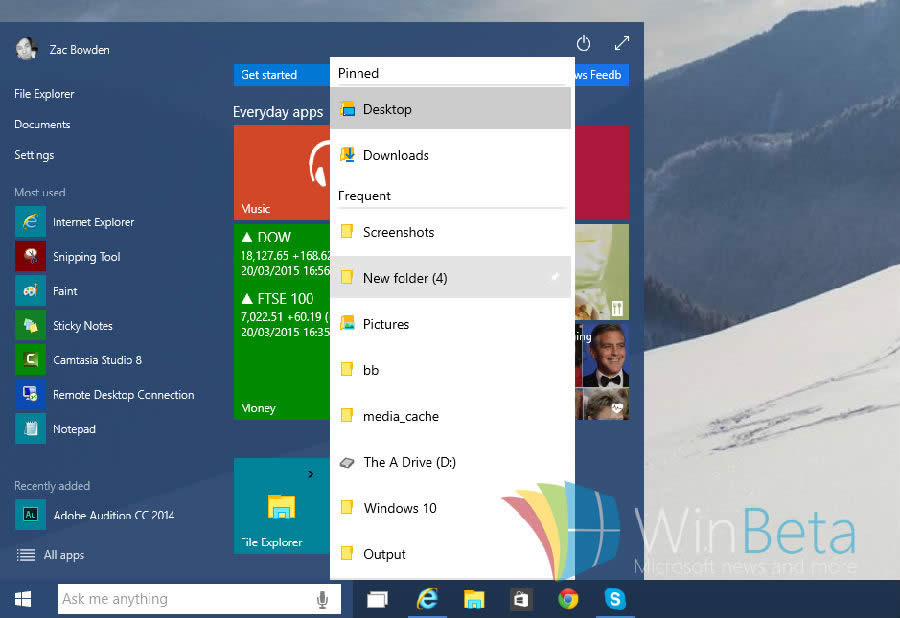The height and width of the screenshot is (618, 900).
Task: Open Downloads from the Pinned list
Action: tap(396, 155)
